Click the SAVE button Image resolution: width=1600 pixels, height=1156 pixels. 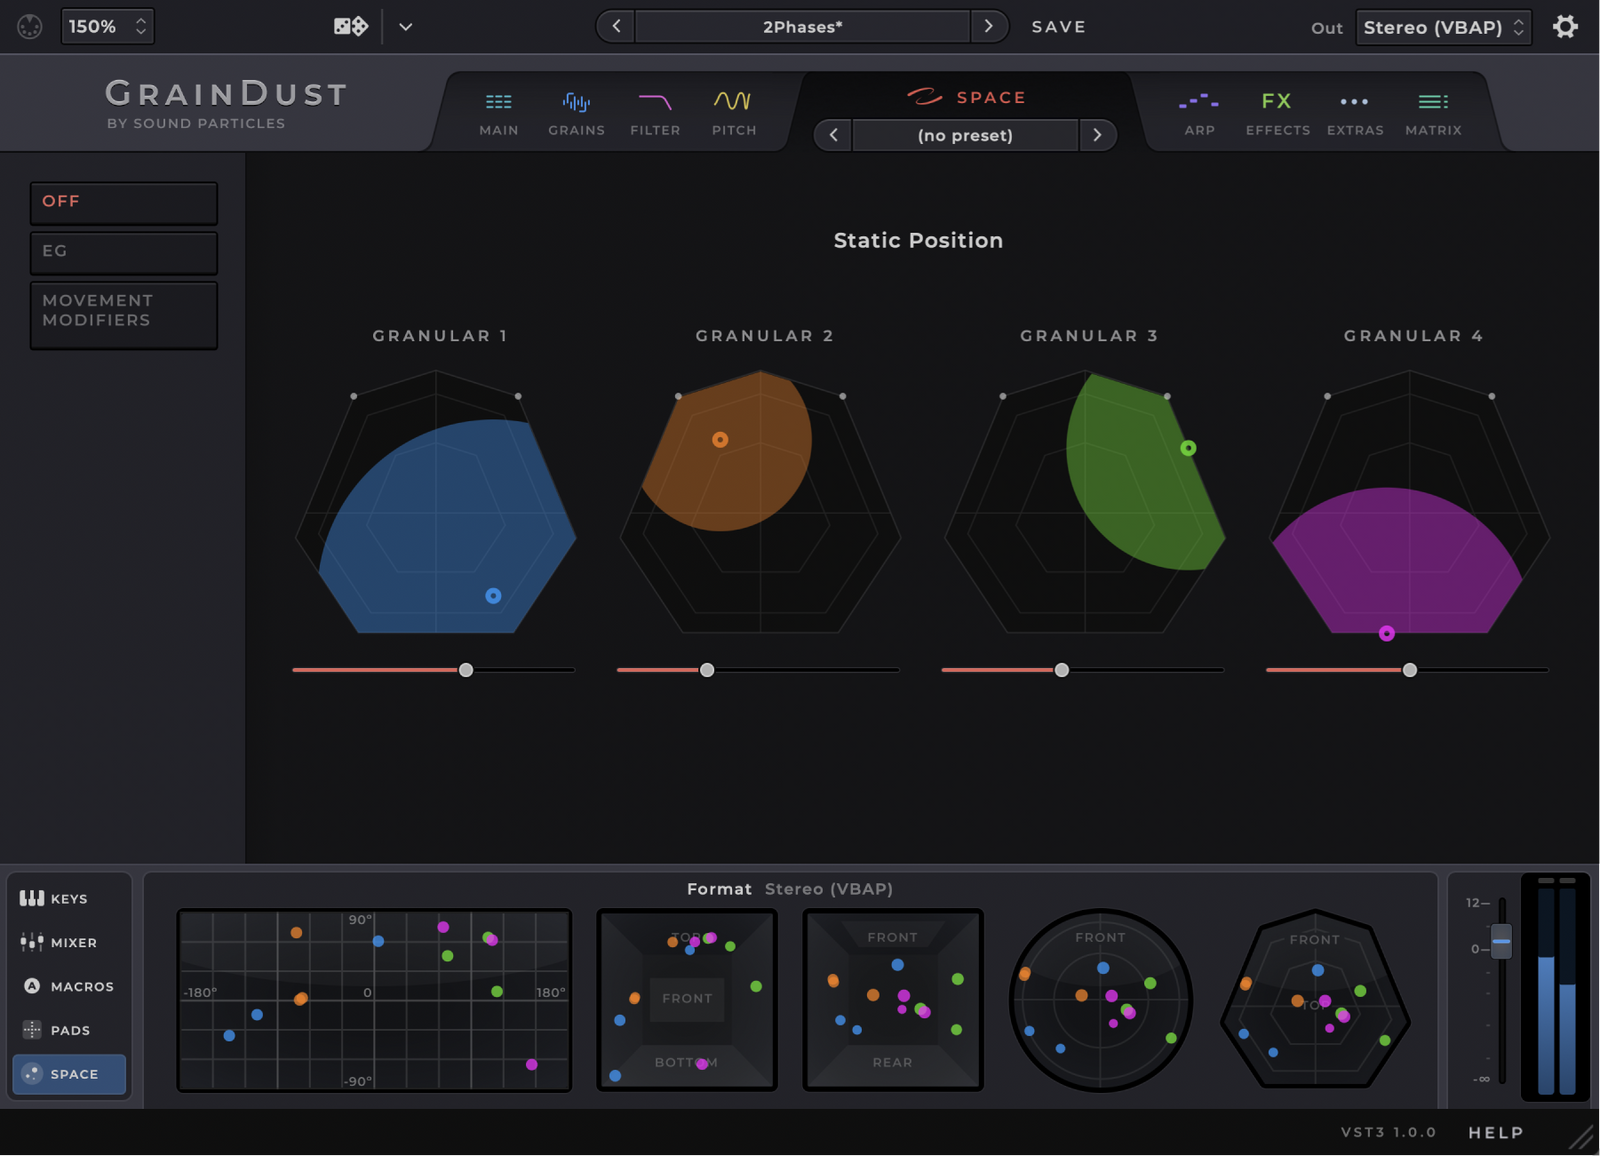click(1058, 26)
